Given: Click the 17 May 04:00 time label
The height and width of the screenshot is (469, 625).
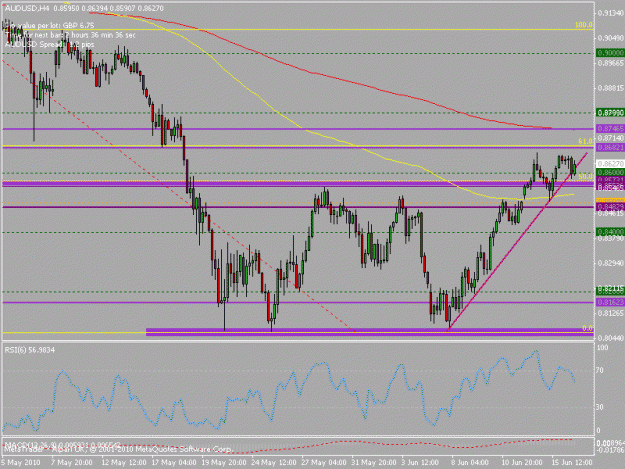Looking at the screenshot, I should click(x=173, y=463).
